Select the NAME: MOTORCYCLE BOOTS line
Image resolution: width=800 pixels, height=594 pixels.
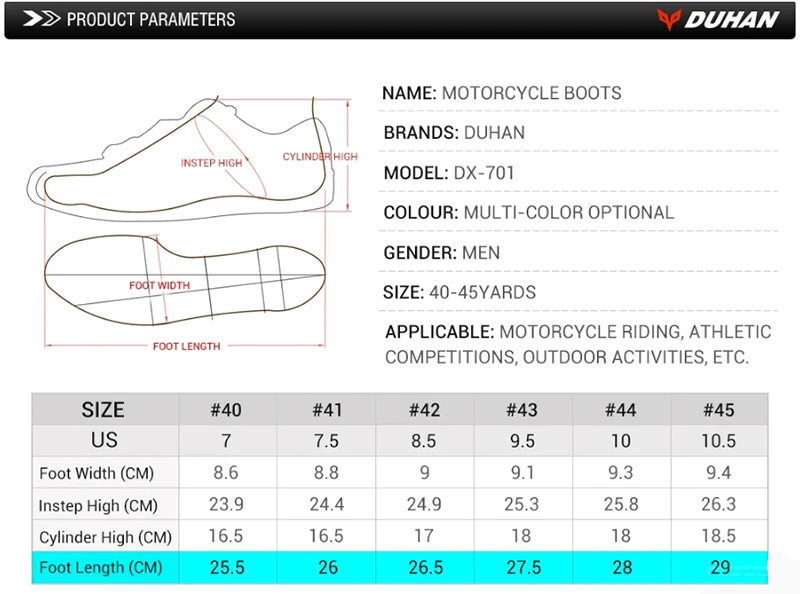pos(502,93)
